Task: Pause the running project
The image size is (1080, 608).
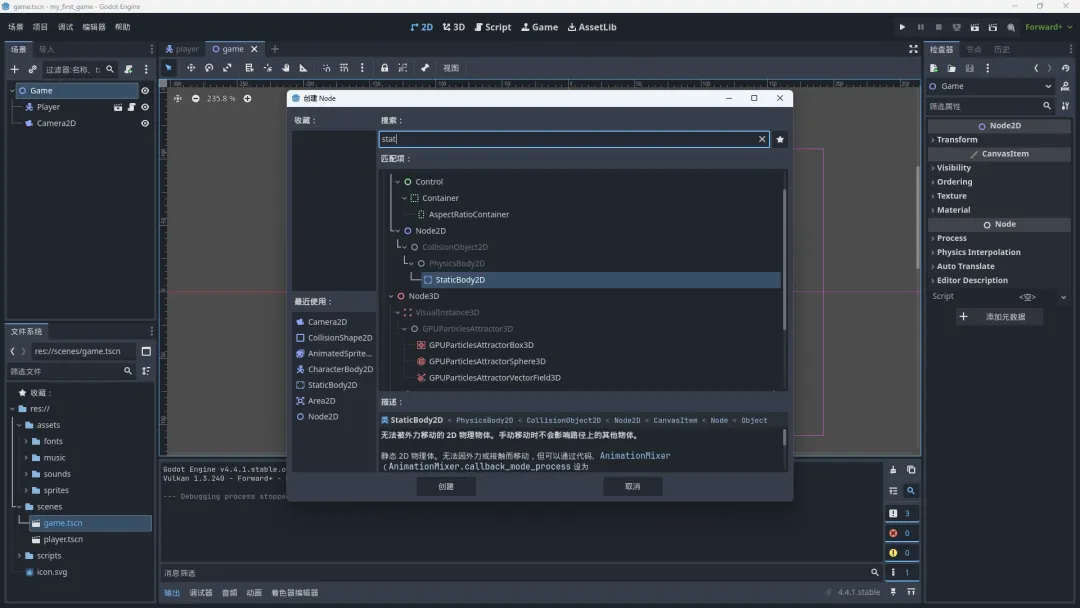Action: (920, 27)
